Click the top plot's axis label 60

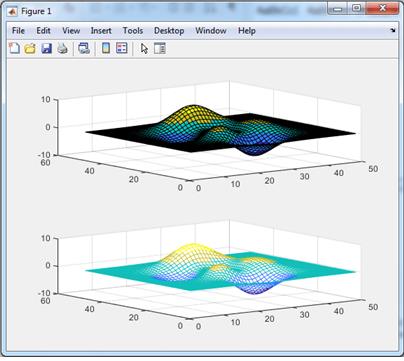click(x=46, y=163)
